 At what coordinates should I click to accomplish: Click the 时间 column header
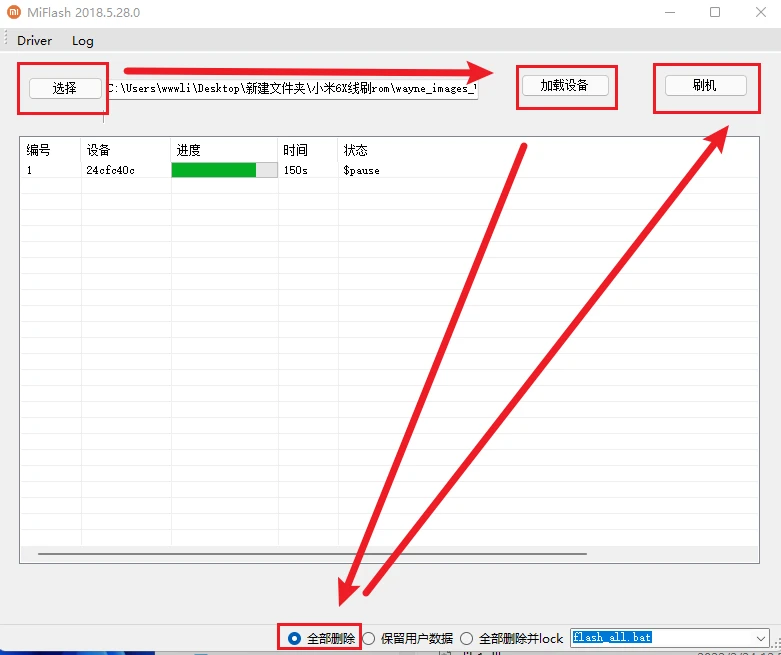(308, 150)
